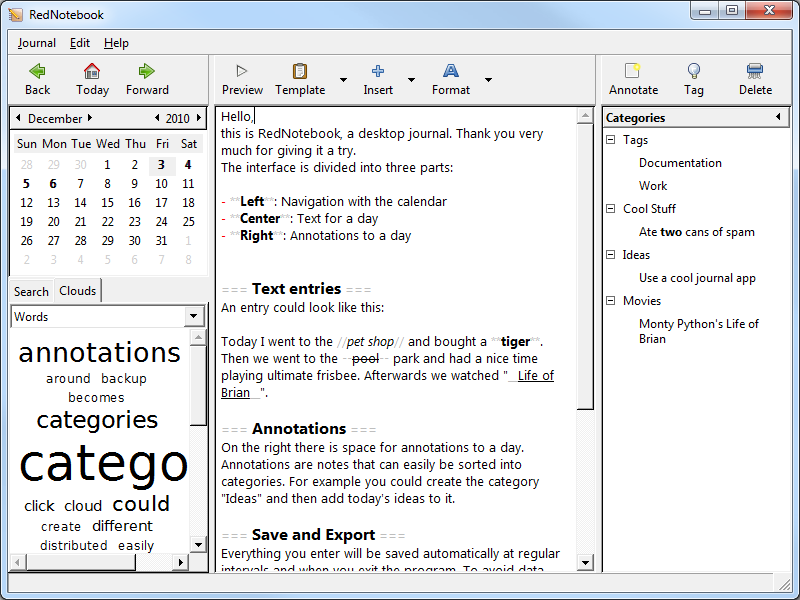This screenshot has width=800, height=600.
Task: Click the 'Save and Export' heading text
Action: point(313,535)
